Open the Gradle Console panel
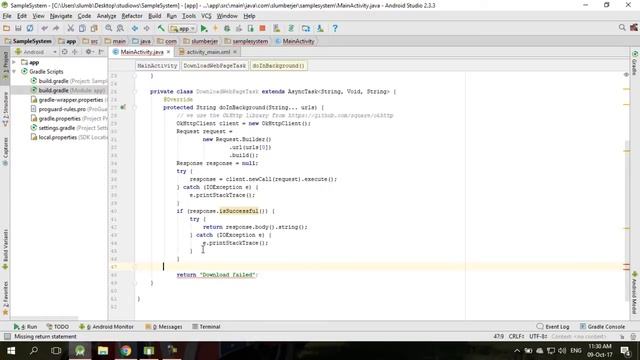 tap(602, 327)
